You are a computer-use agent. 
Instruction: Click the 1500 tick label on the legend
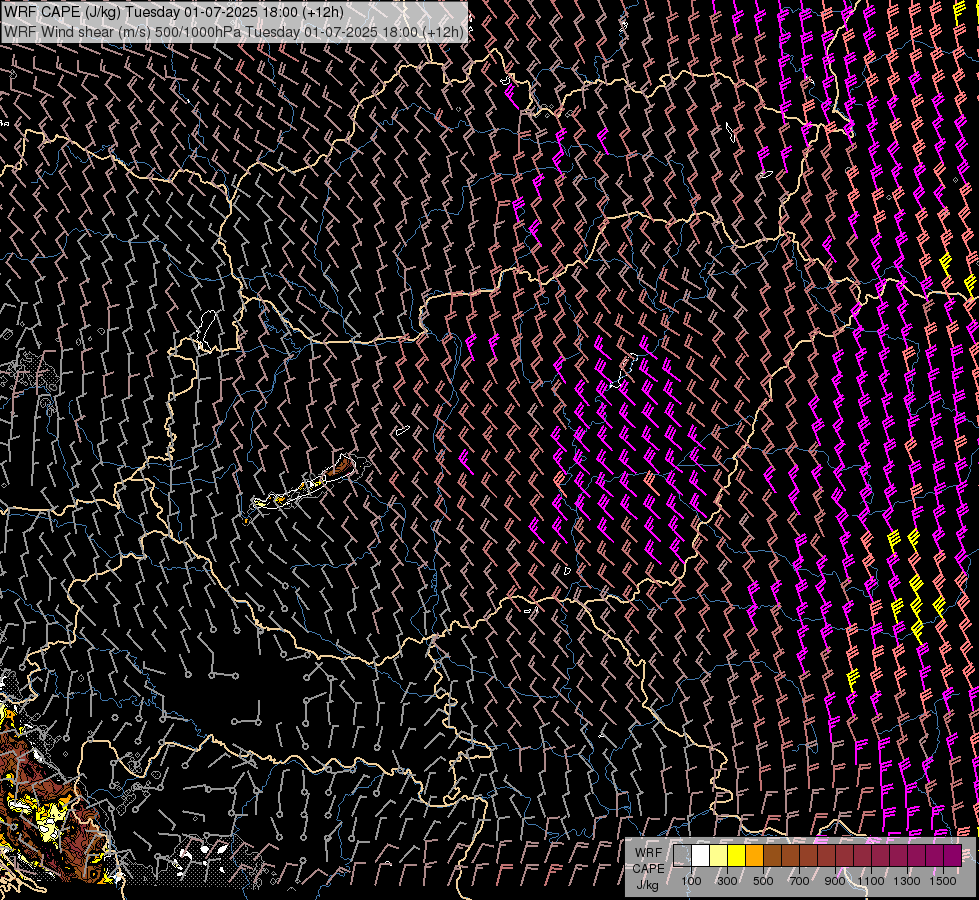click(x=943, y=881)
